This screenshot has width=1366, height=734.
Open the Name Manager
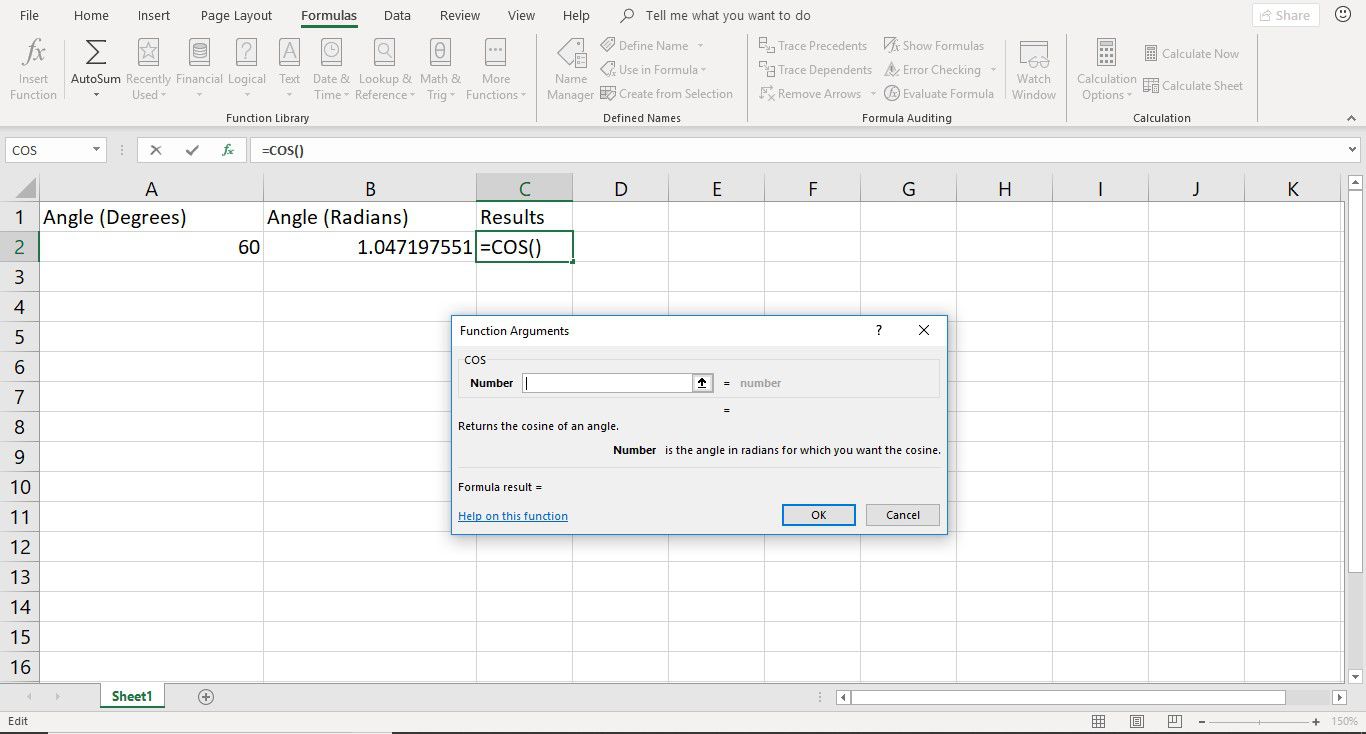pos(571,70)
